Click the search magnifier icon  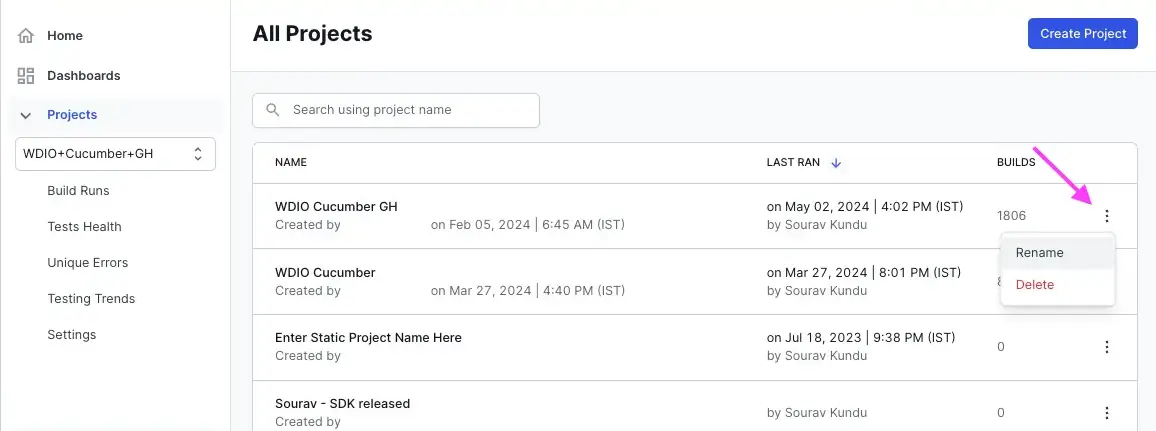272,110
